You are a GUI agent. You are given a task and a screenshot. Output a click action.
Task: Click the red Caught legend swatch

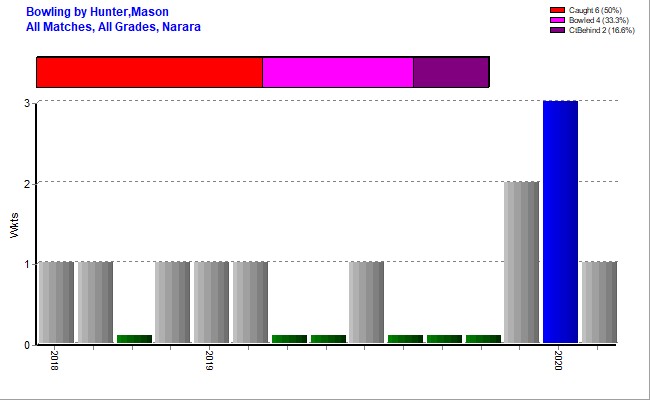pos(557,10)
